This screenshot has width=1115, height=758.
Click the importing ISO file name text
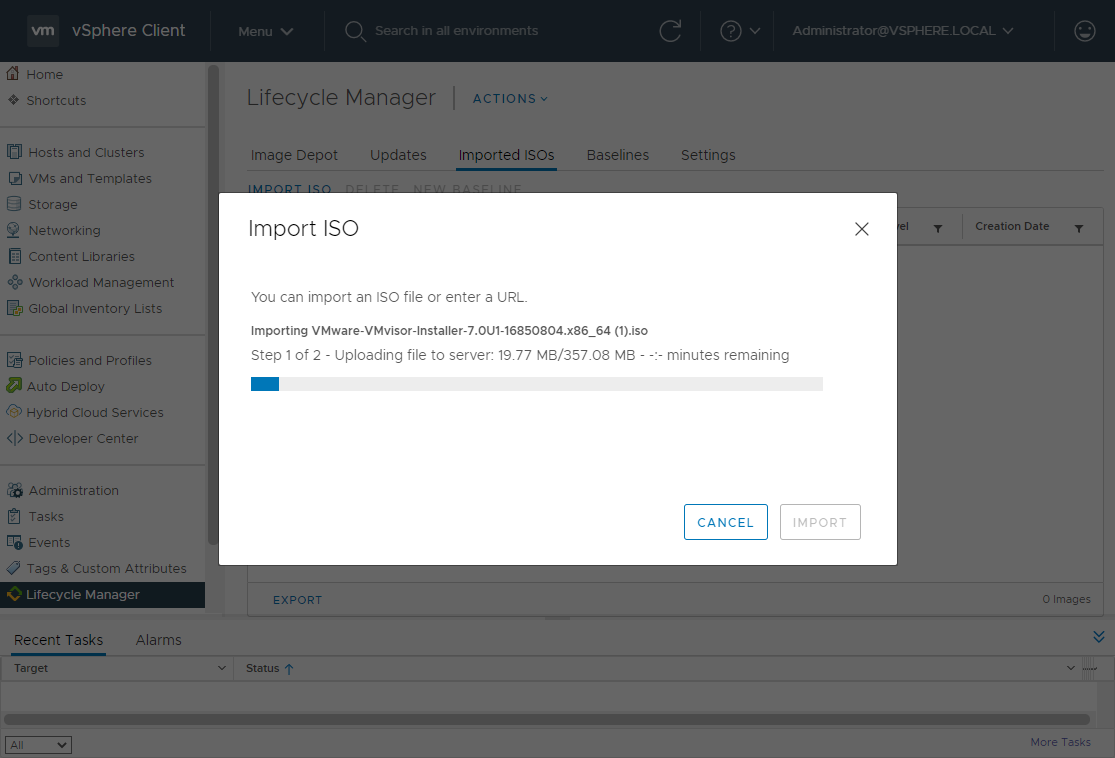pos(479,331)
